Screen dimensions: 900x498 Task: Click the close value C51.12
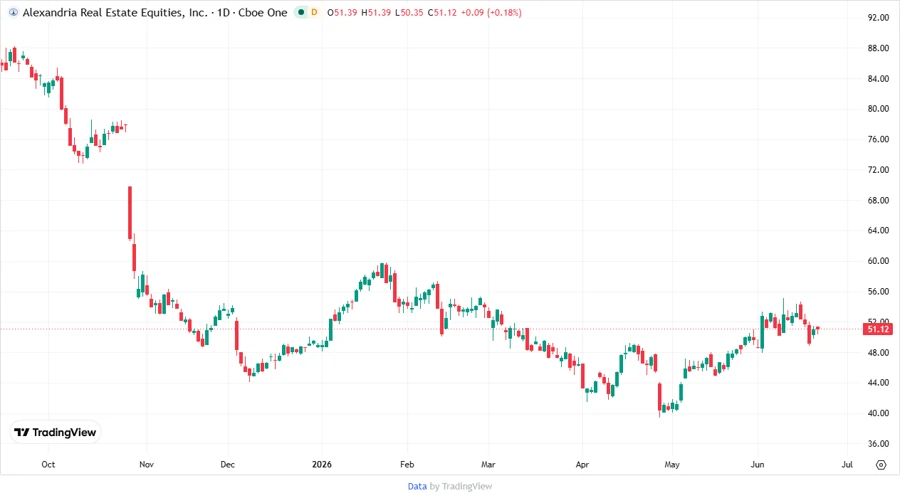point(442,13)
